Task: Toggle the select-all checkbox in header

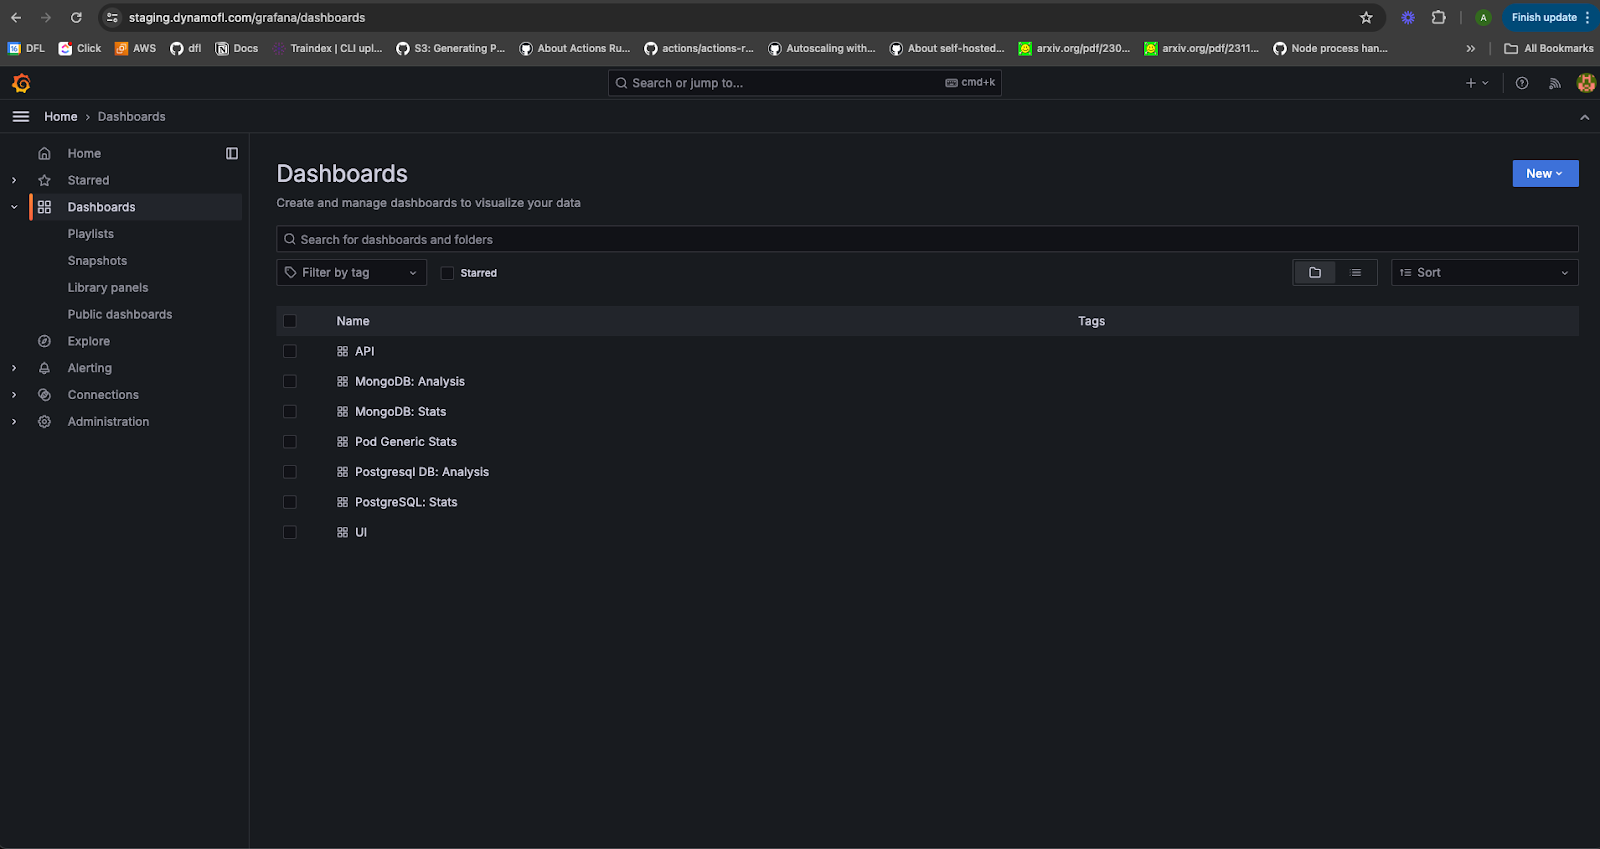Action: click(x=290, y=321)
